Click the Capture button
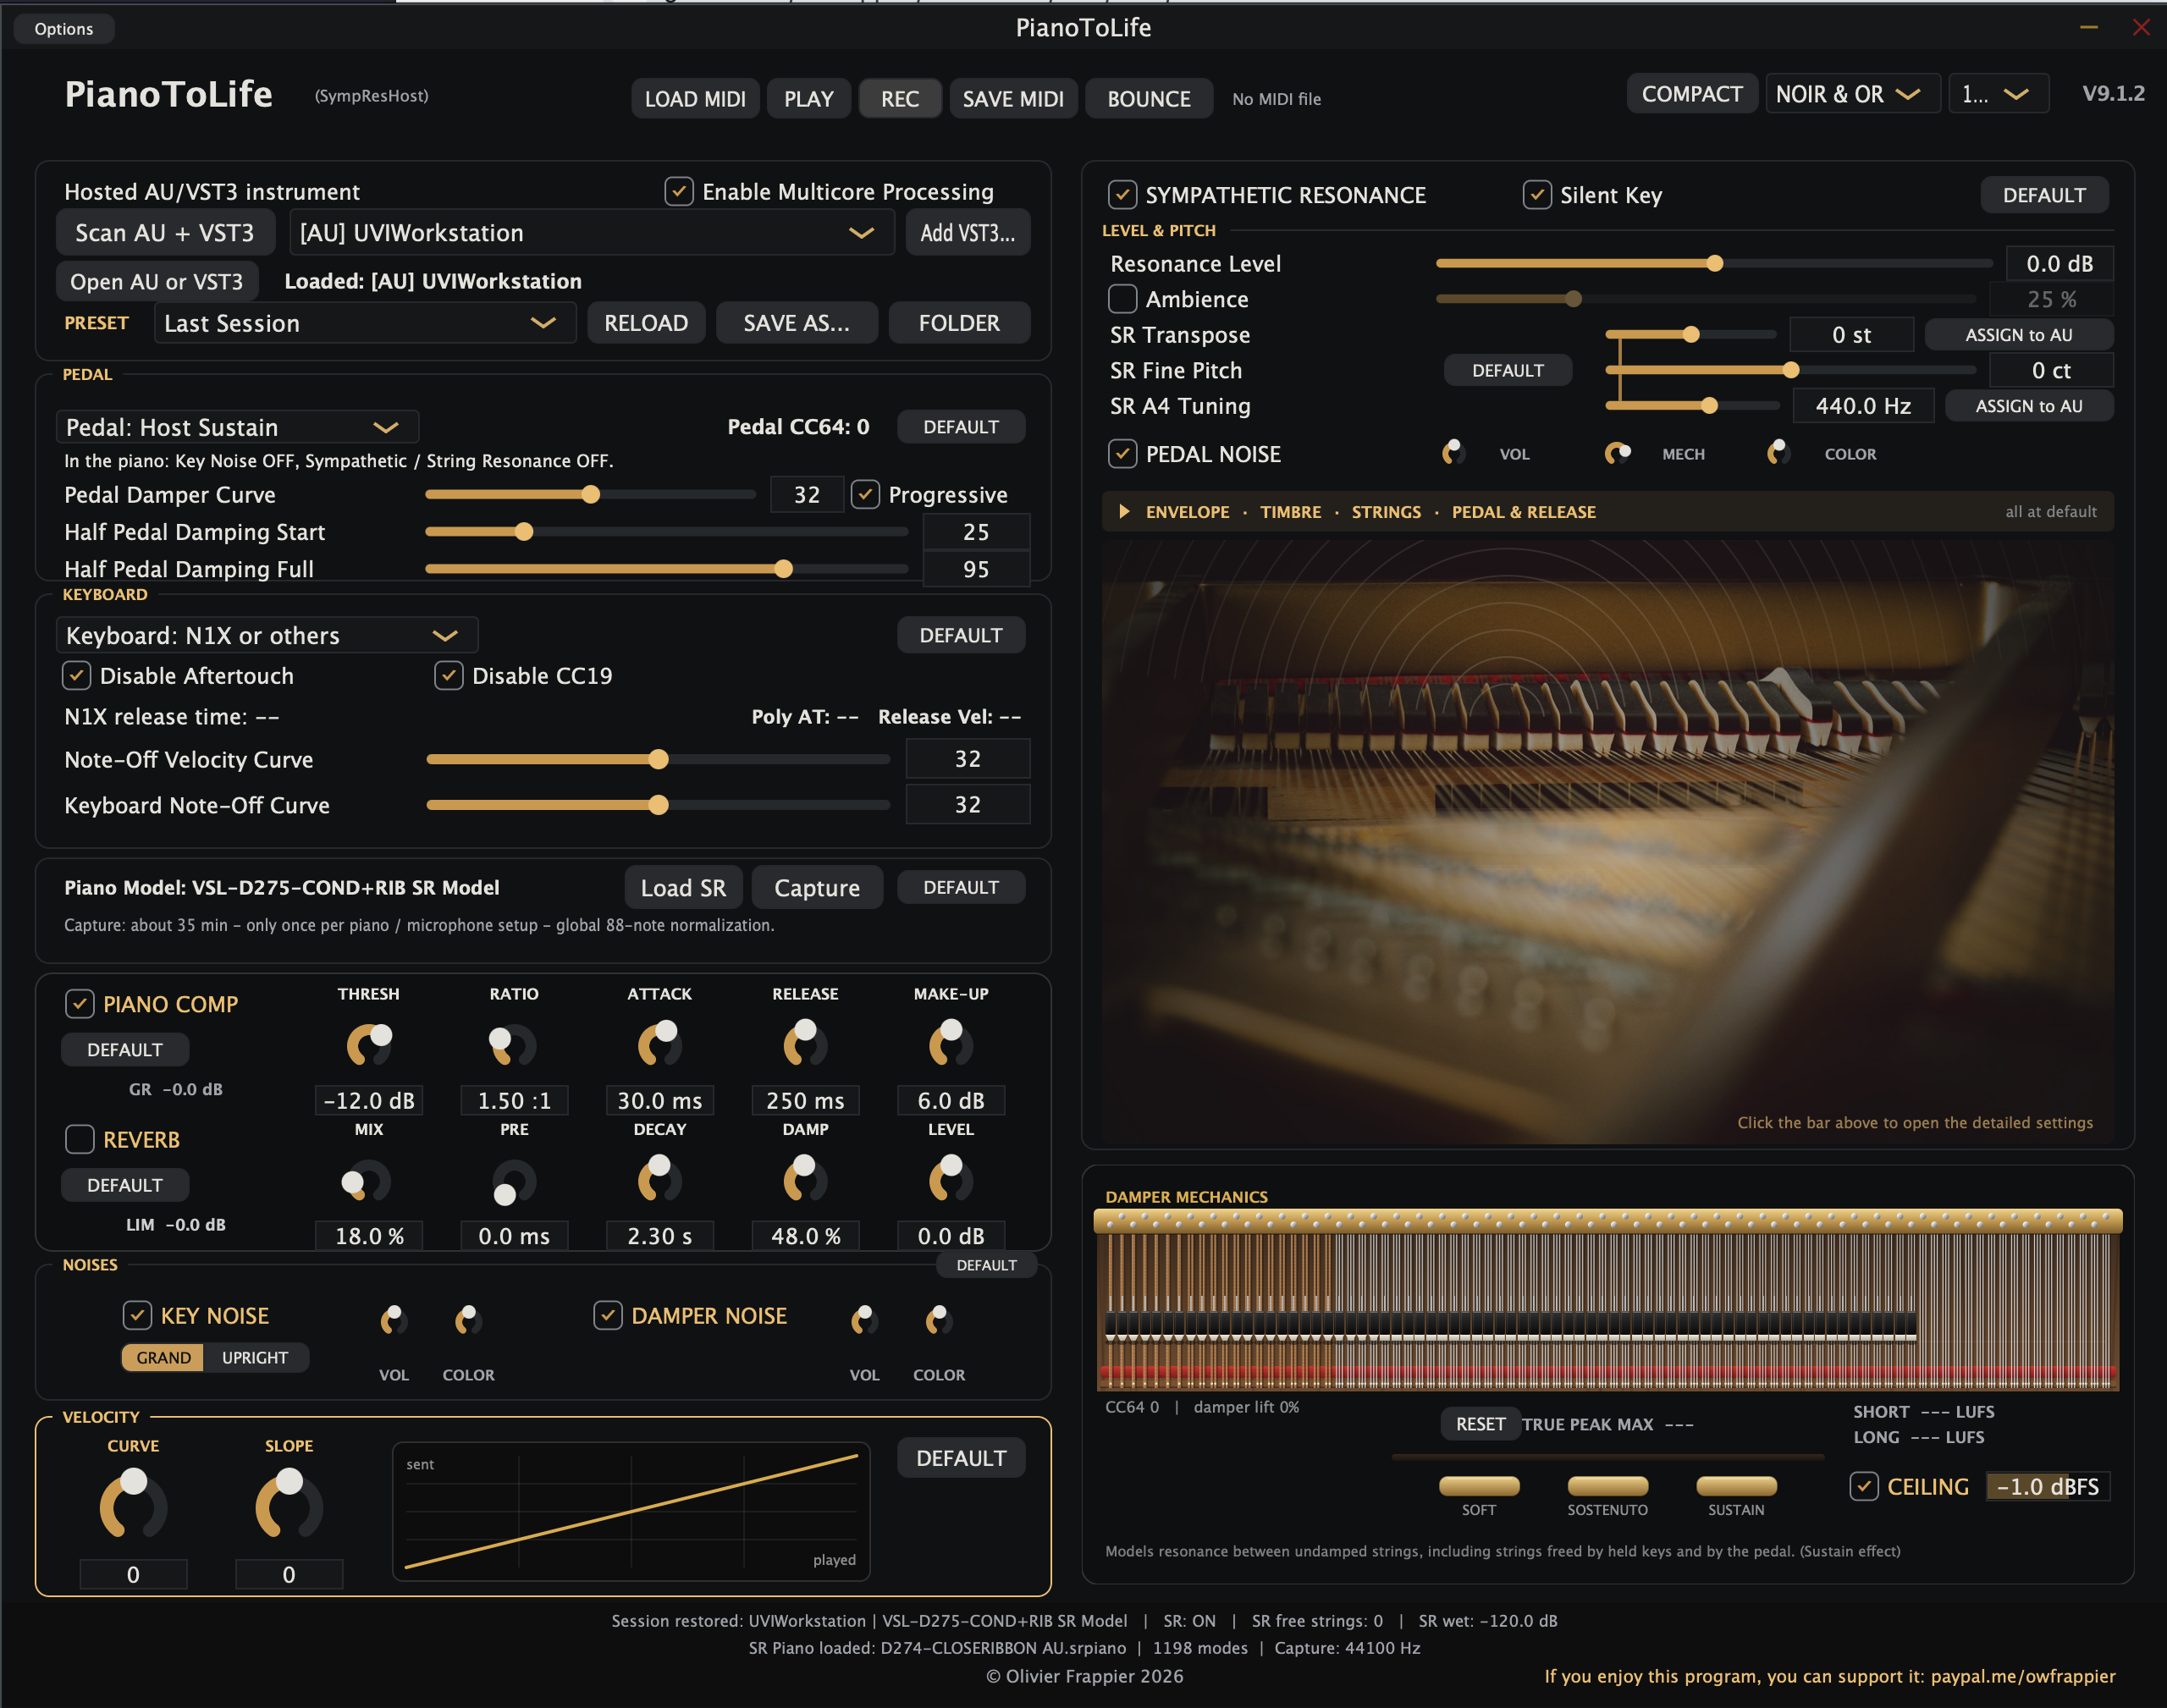Image resolution: width=2167 pixels, height=1708 pixels. 817,887
